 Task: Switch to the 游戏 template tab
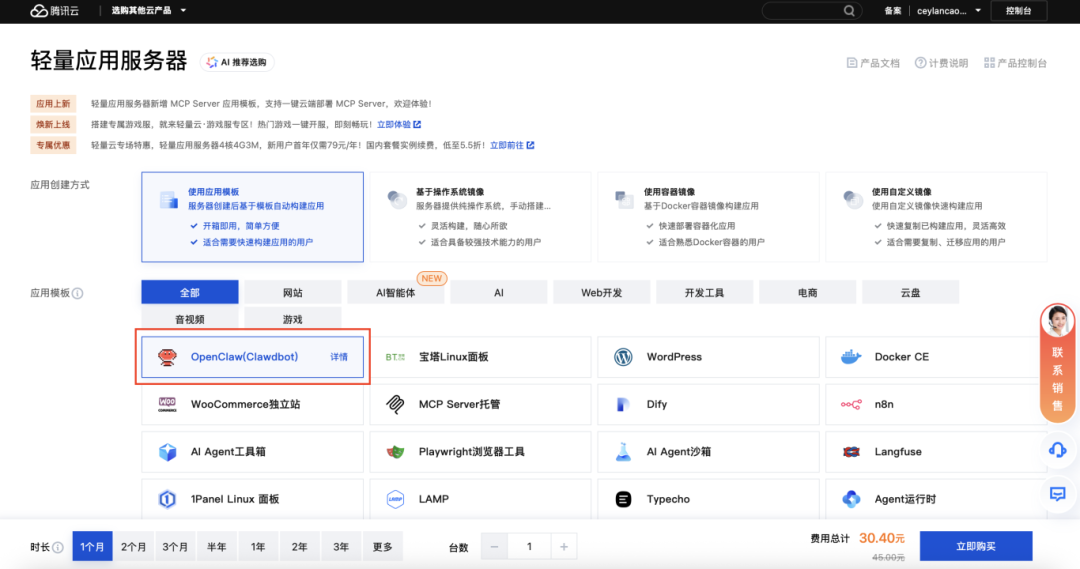click(x=293, y=319)
